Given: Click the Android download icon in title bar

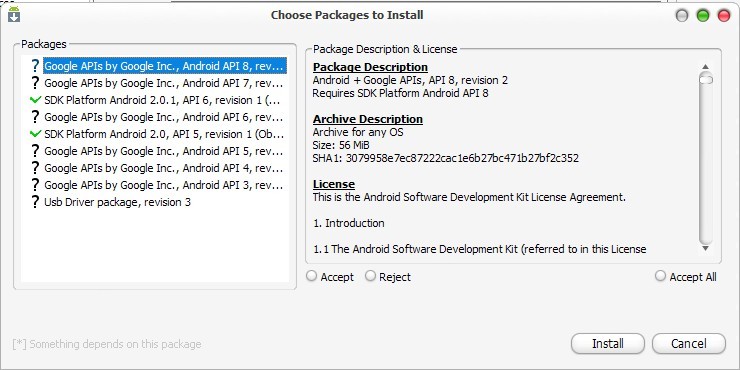Looking at the screenshot, I should pyautogui.click(x=14, y=15).
